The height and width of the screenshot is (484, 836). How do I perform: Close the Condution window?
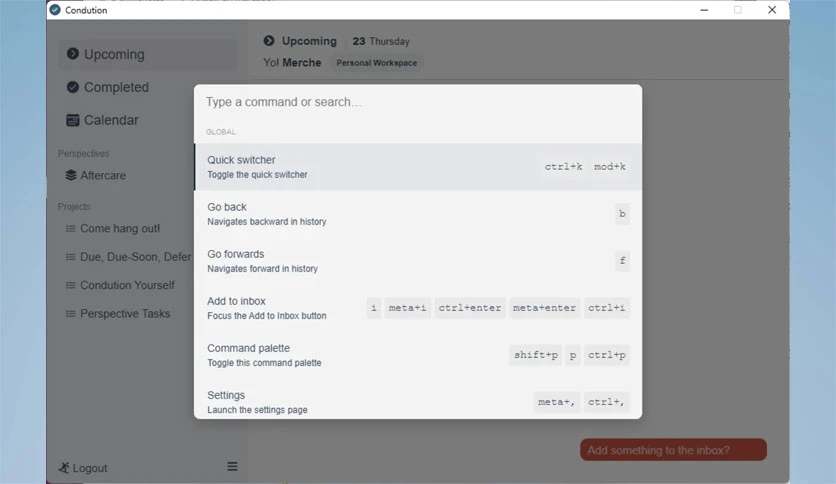click(772, 10)
